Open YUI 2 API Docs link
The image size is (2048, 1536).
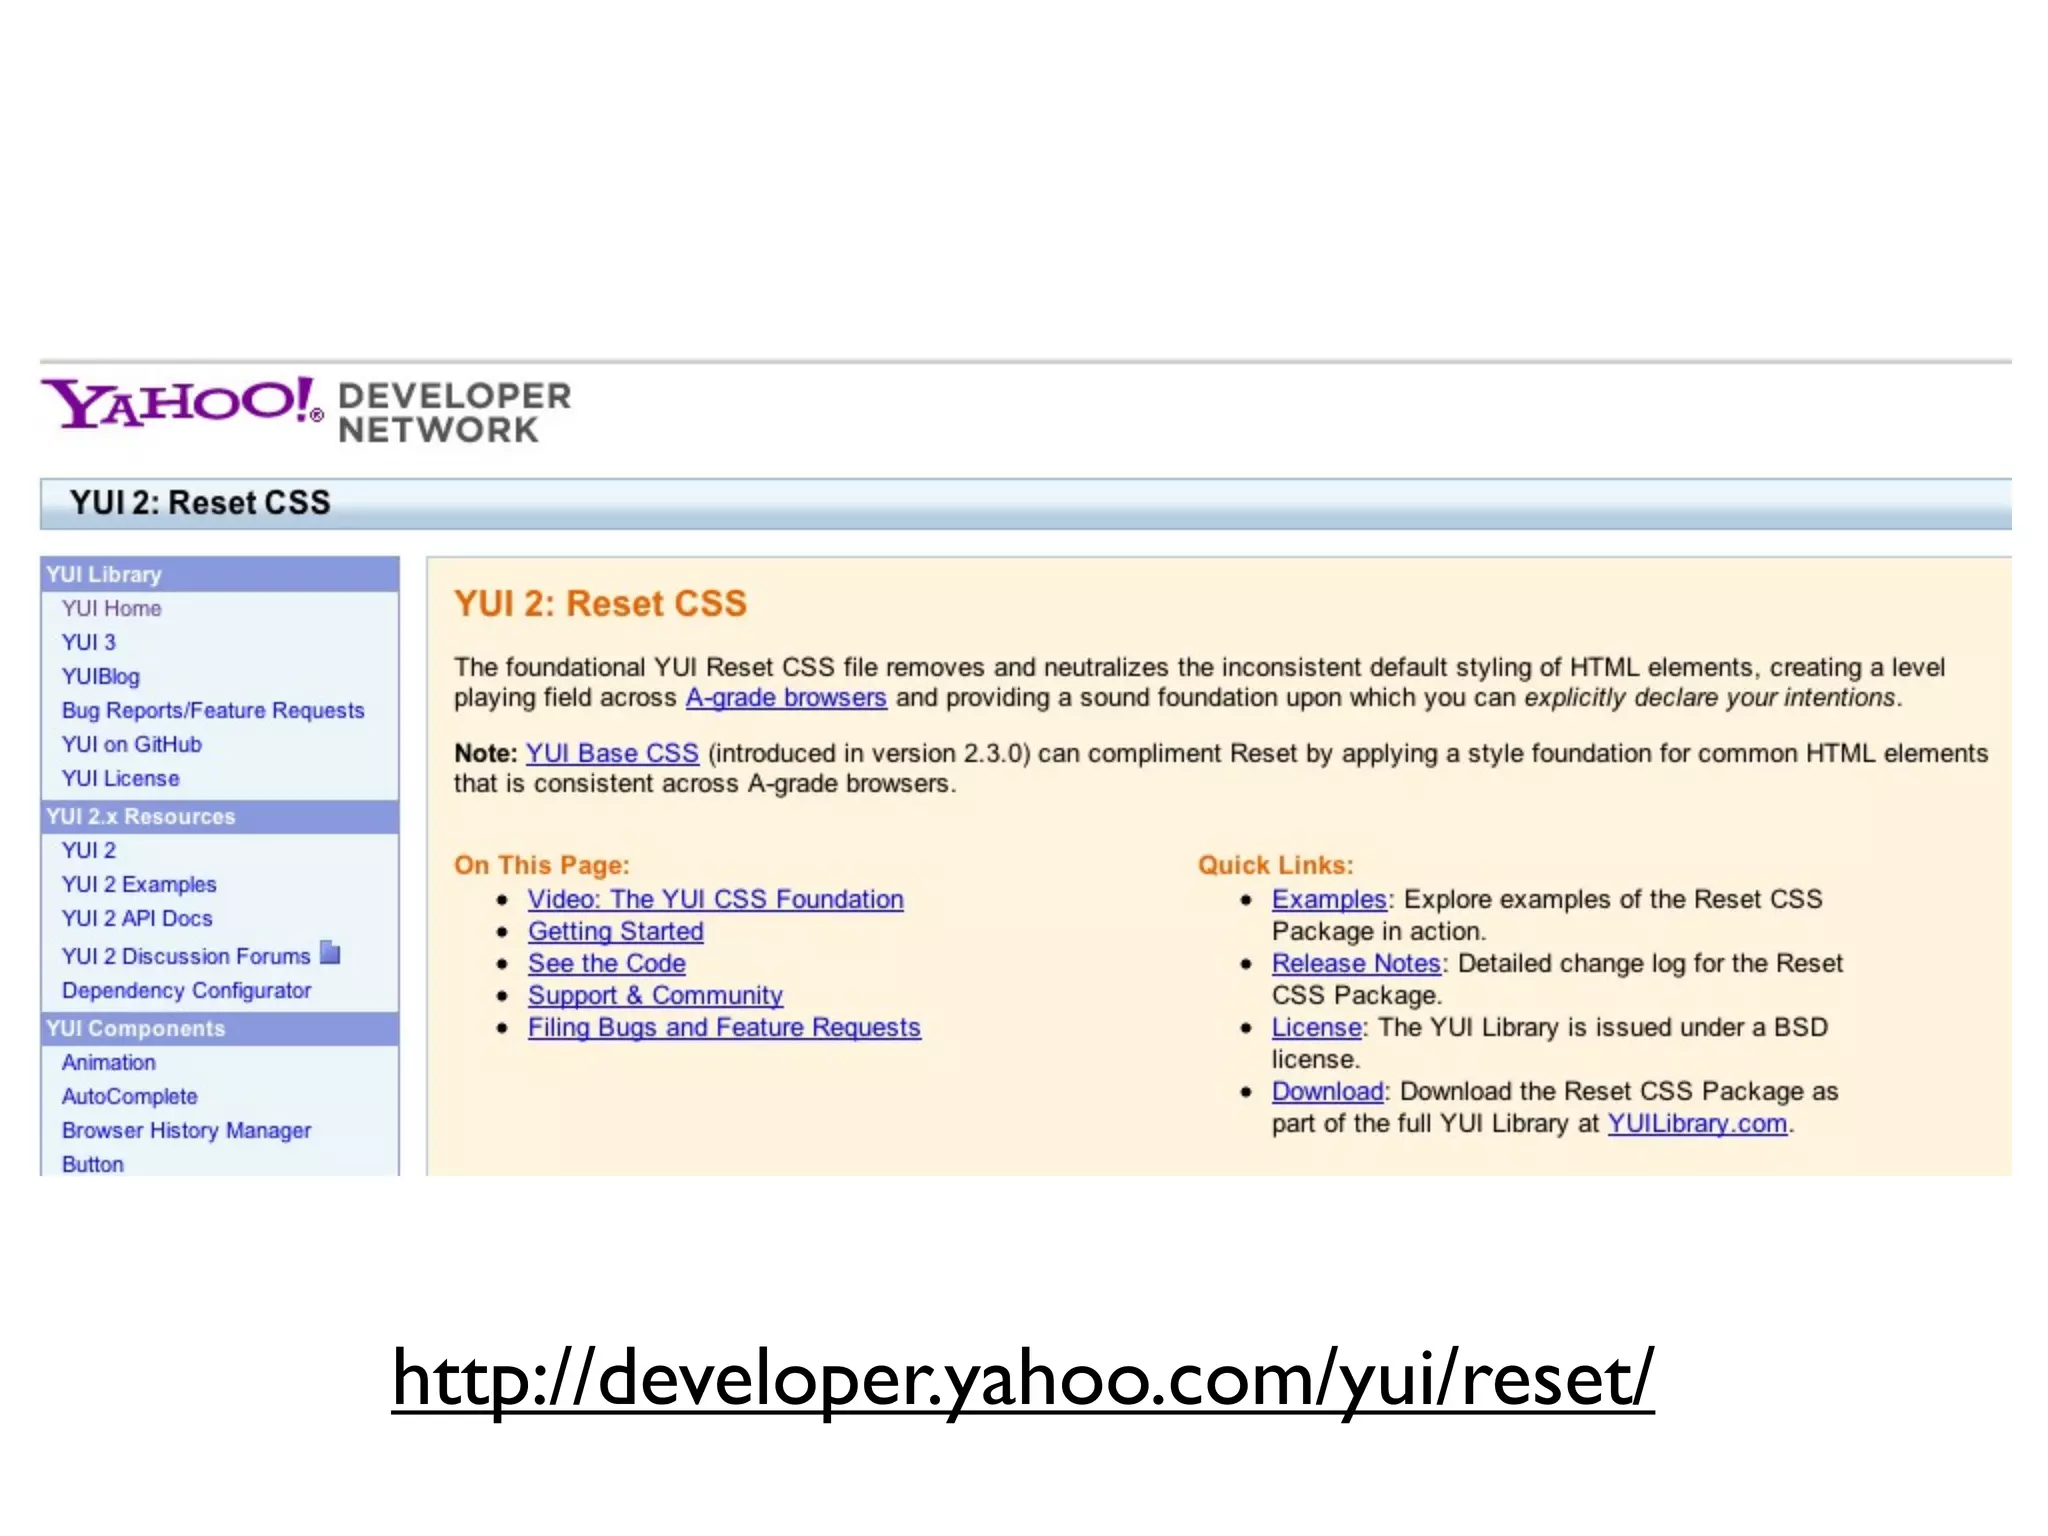point(137,918)
